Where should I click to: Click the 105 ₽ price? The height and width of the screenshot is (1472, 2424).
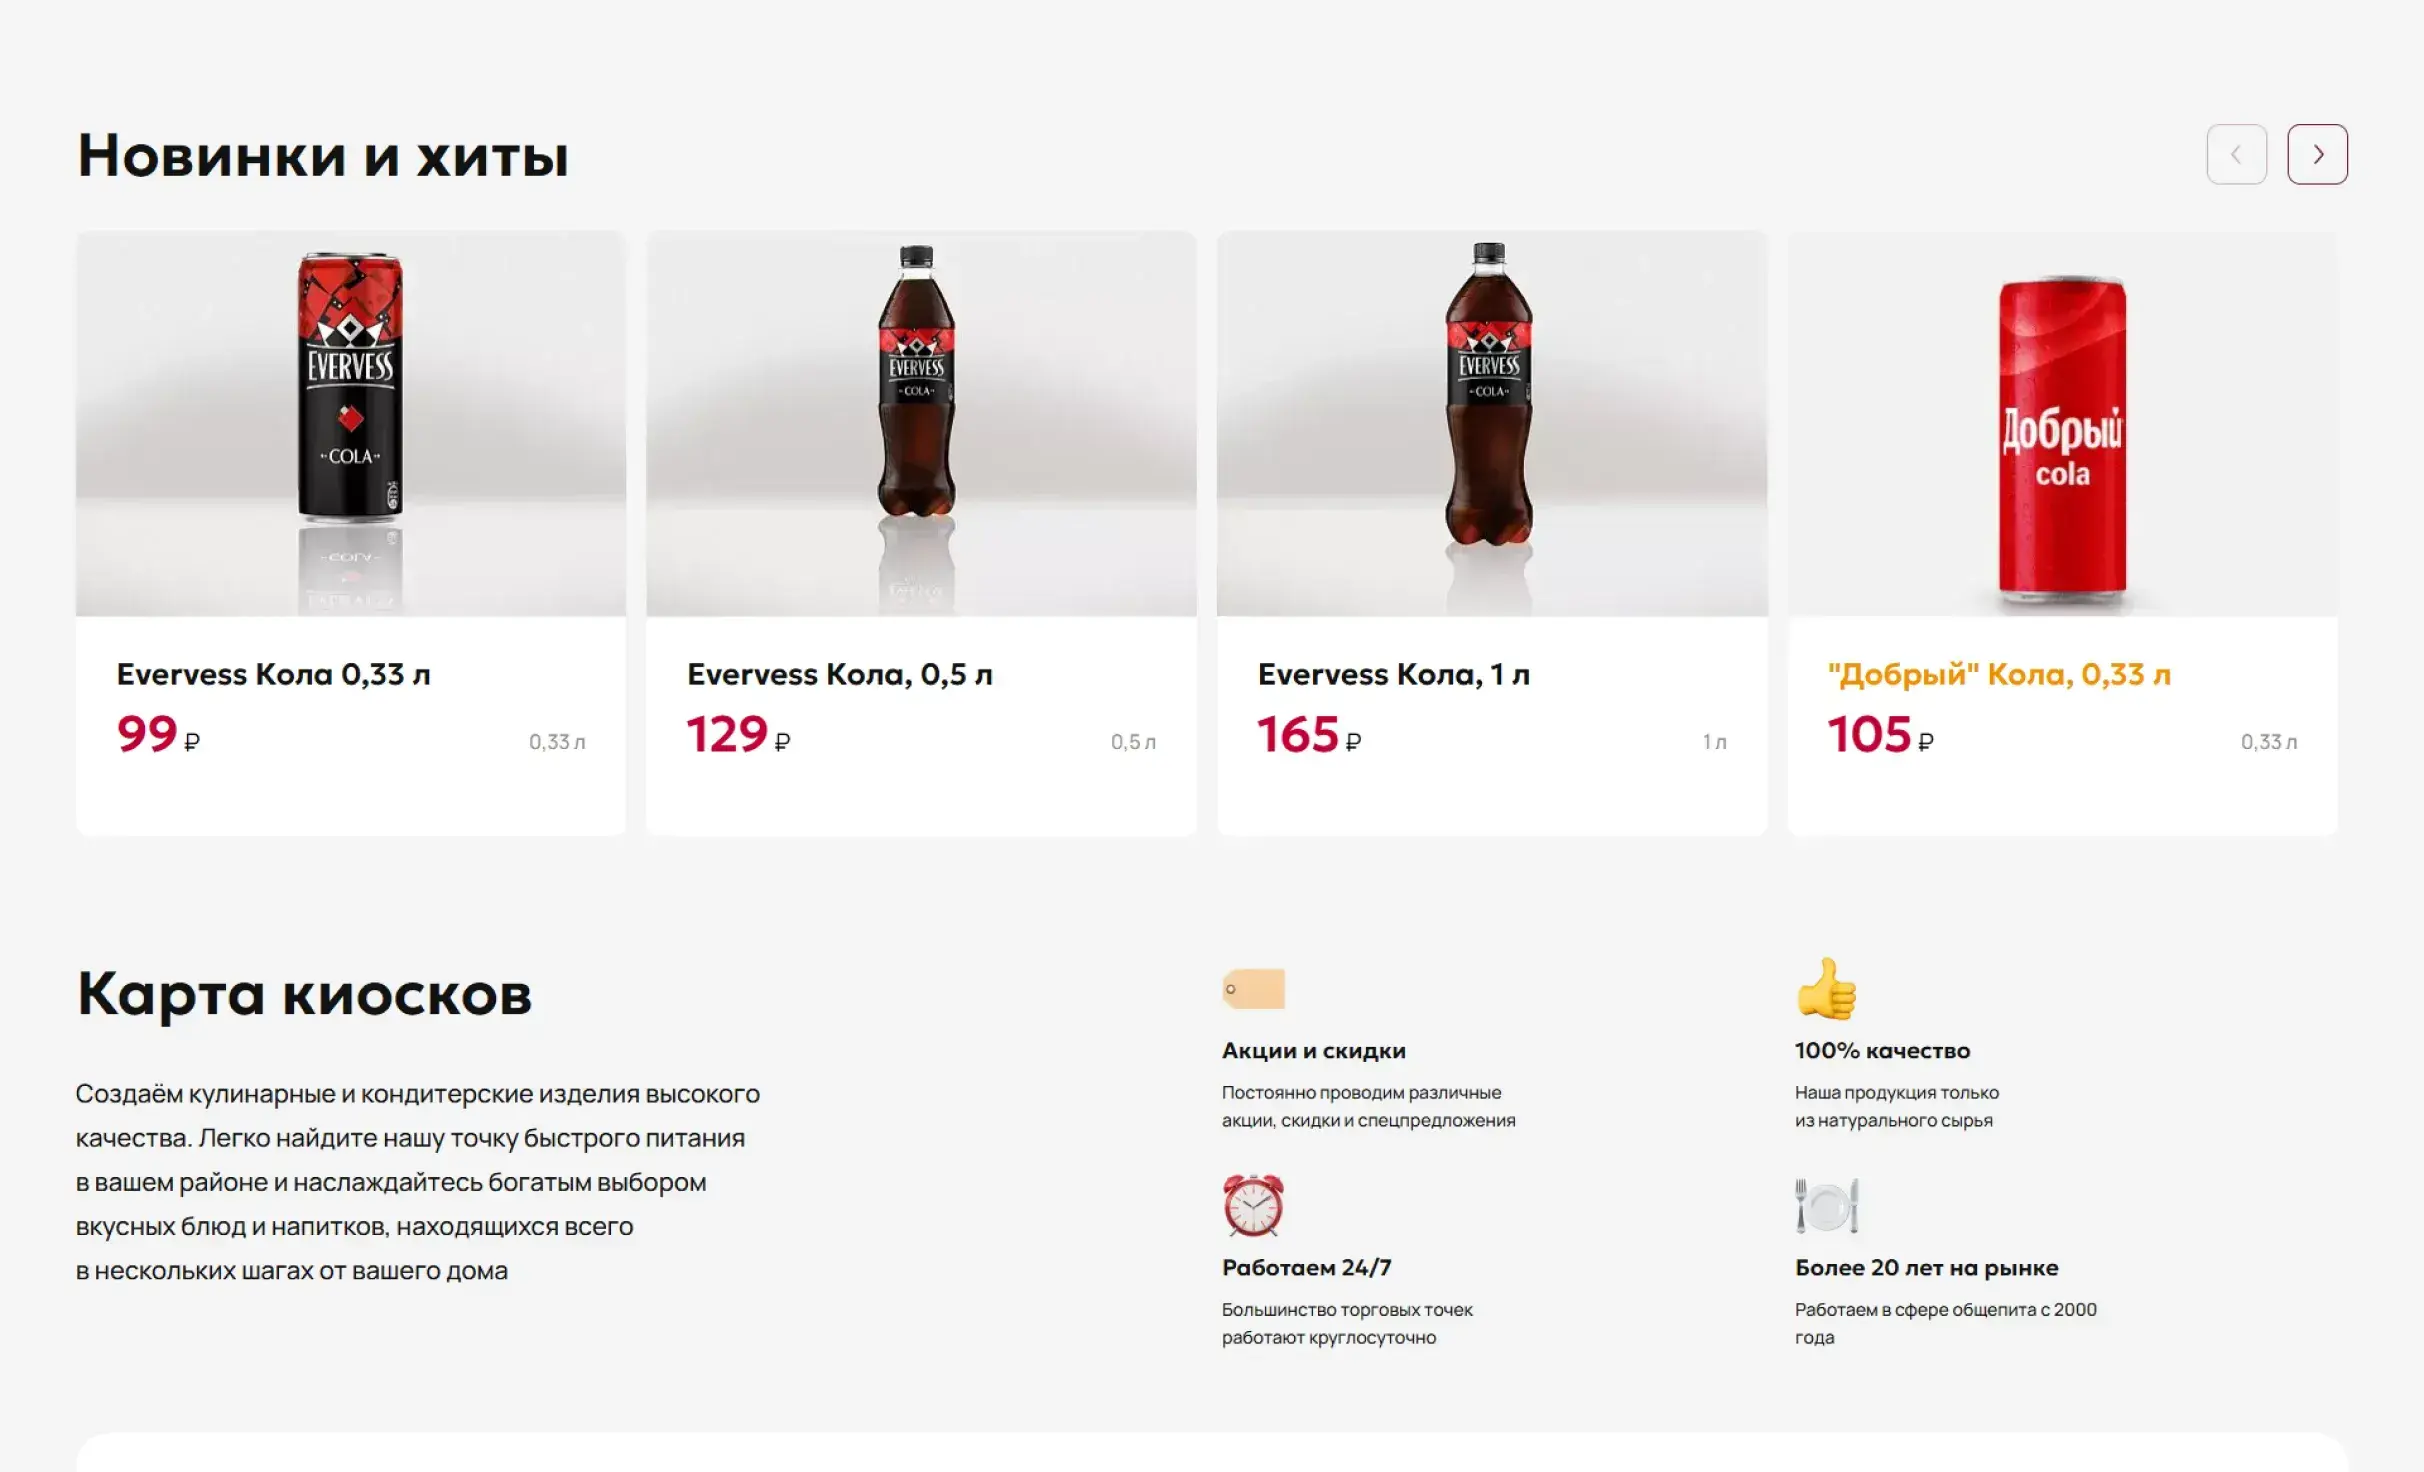(x=1880, y=735)
